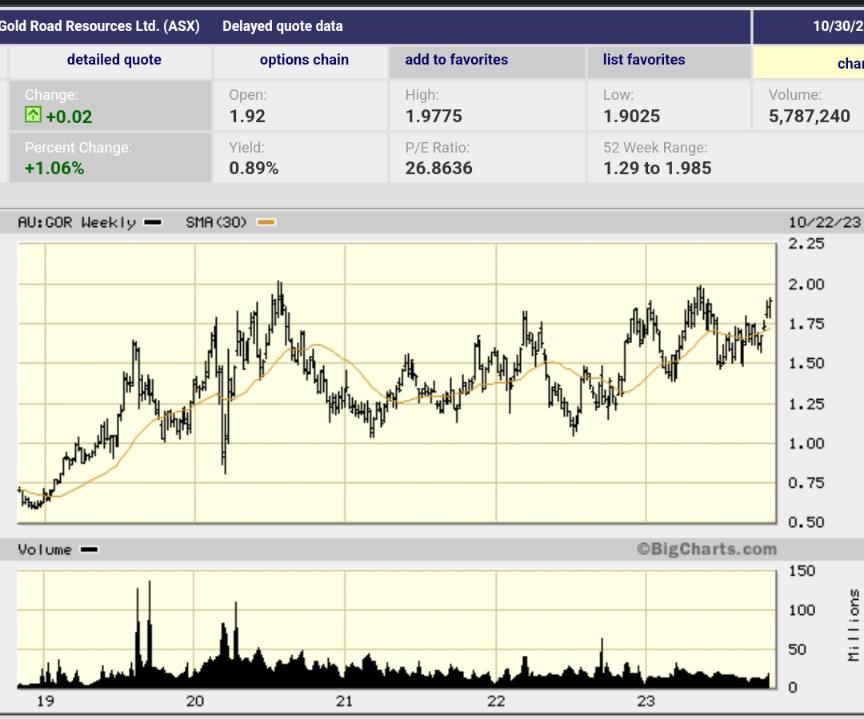This screenshot has height=719, width=864.
Task: Click the Delayed quote data label
Action: pos(283,26)
